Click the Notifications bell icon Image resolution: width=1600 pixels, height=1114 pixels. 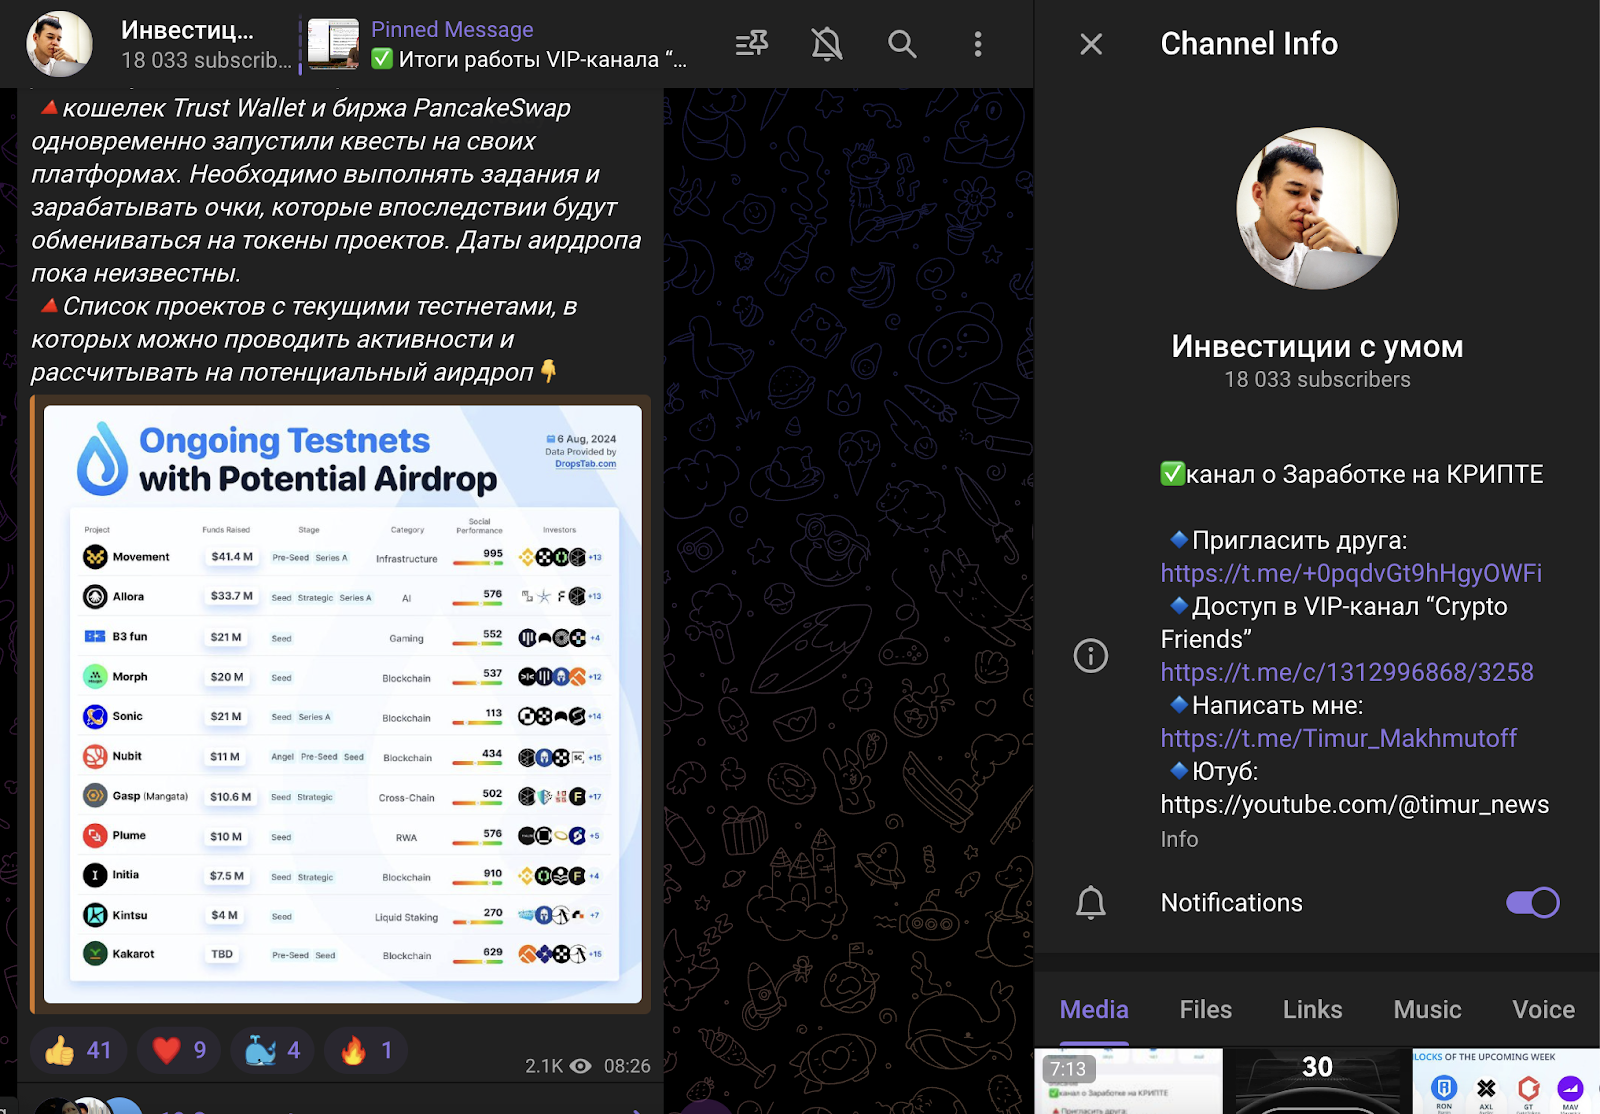pos(1091,903)
